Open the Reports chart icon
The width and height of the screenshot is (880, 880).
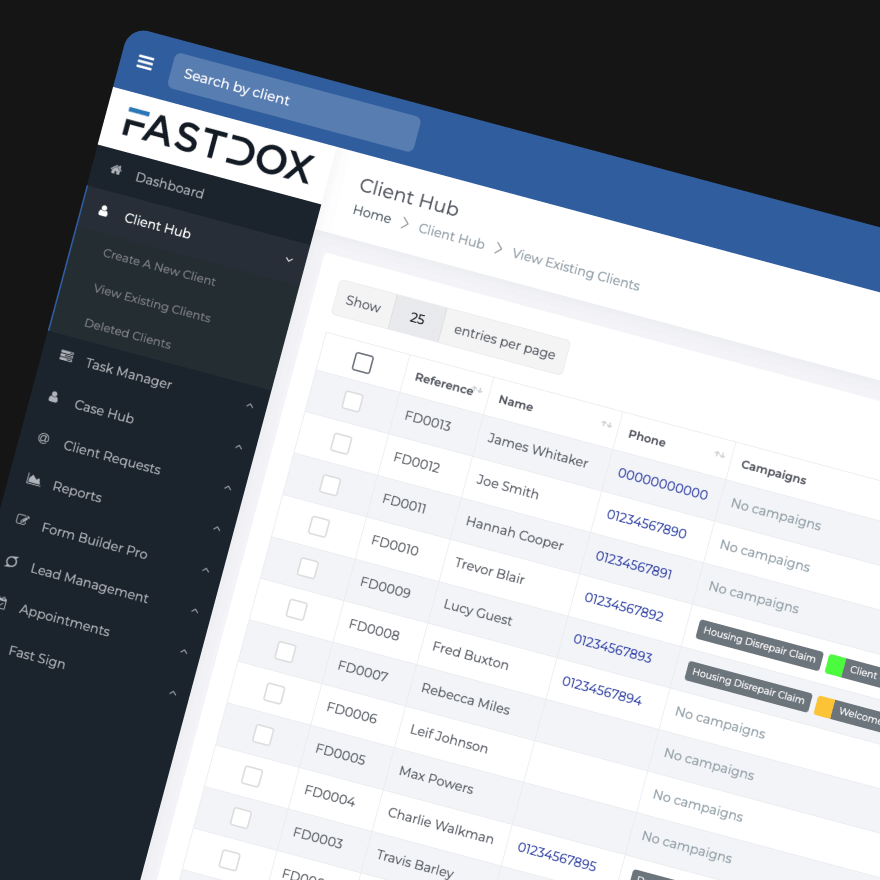35,481
